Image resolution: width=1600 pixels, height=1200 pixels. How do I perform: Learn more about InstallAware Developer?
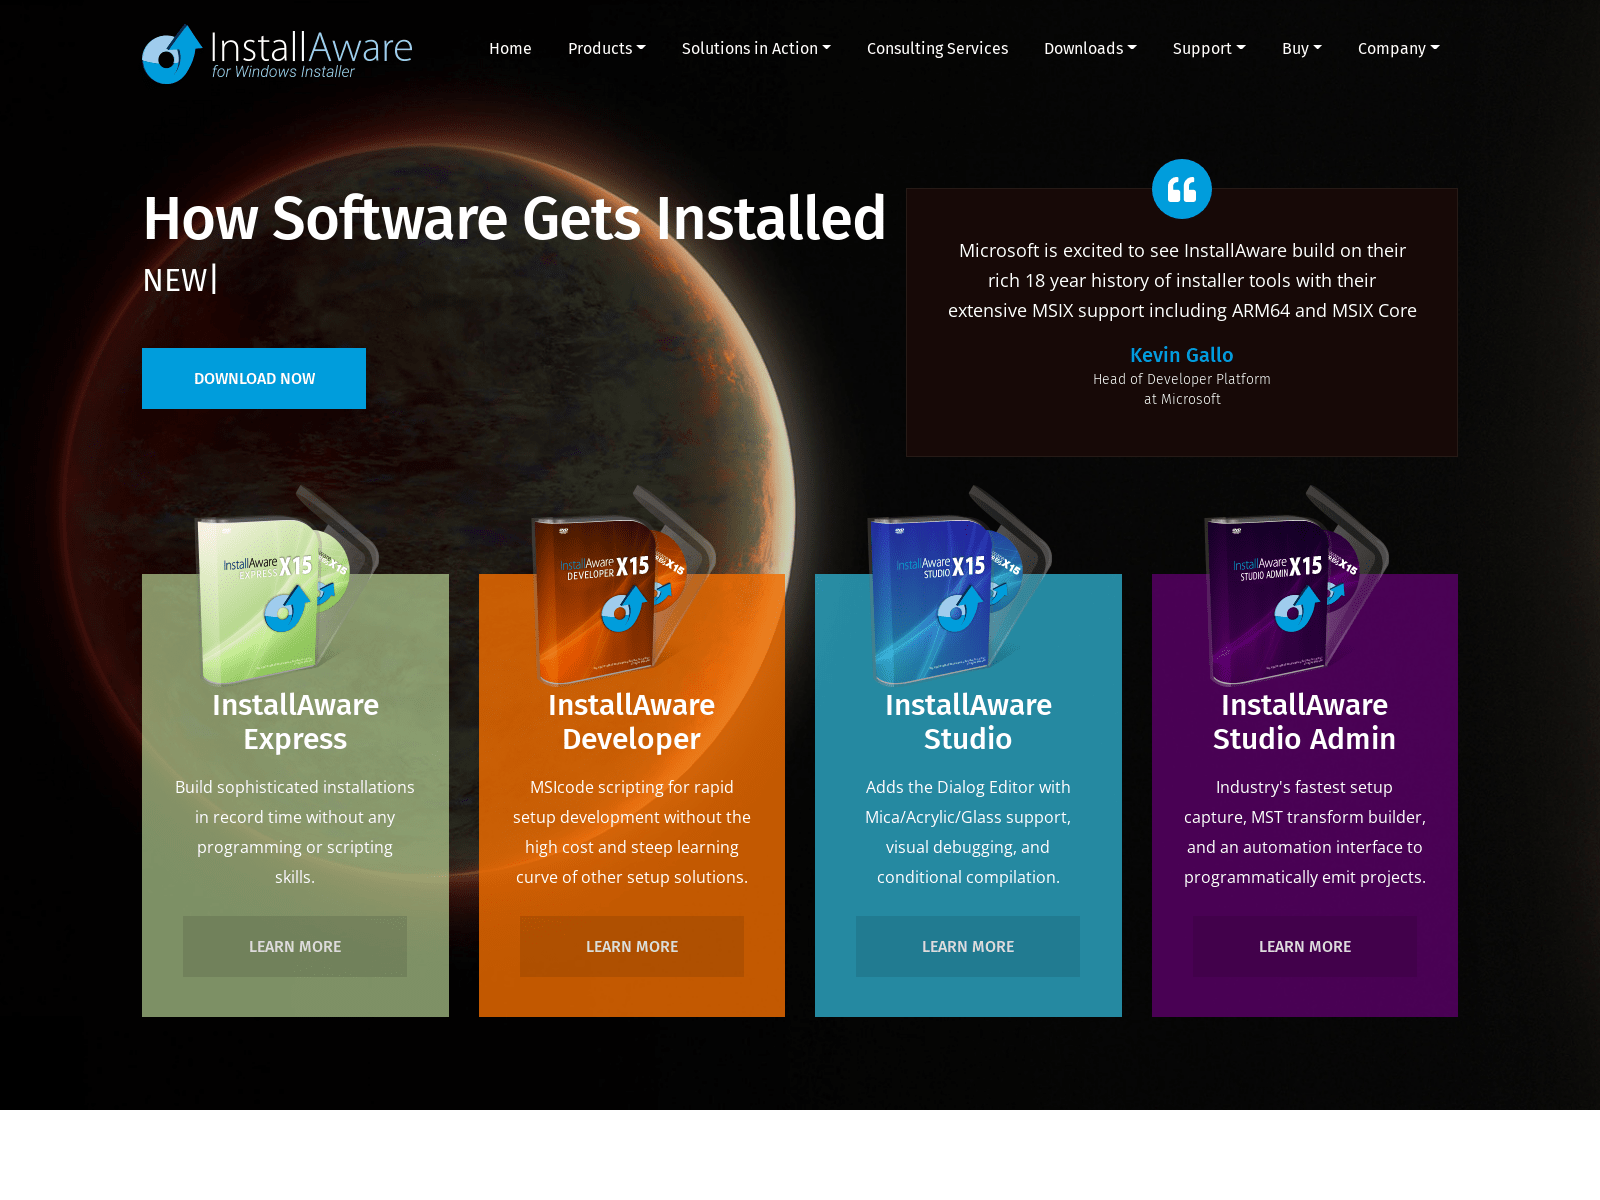coord(632,946)
